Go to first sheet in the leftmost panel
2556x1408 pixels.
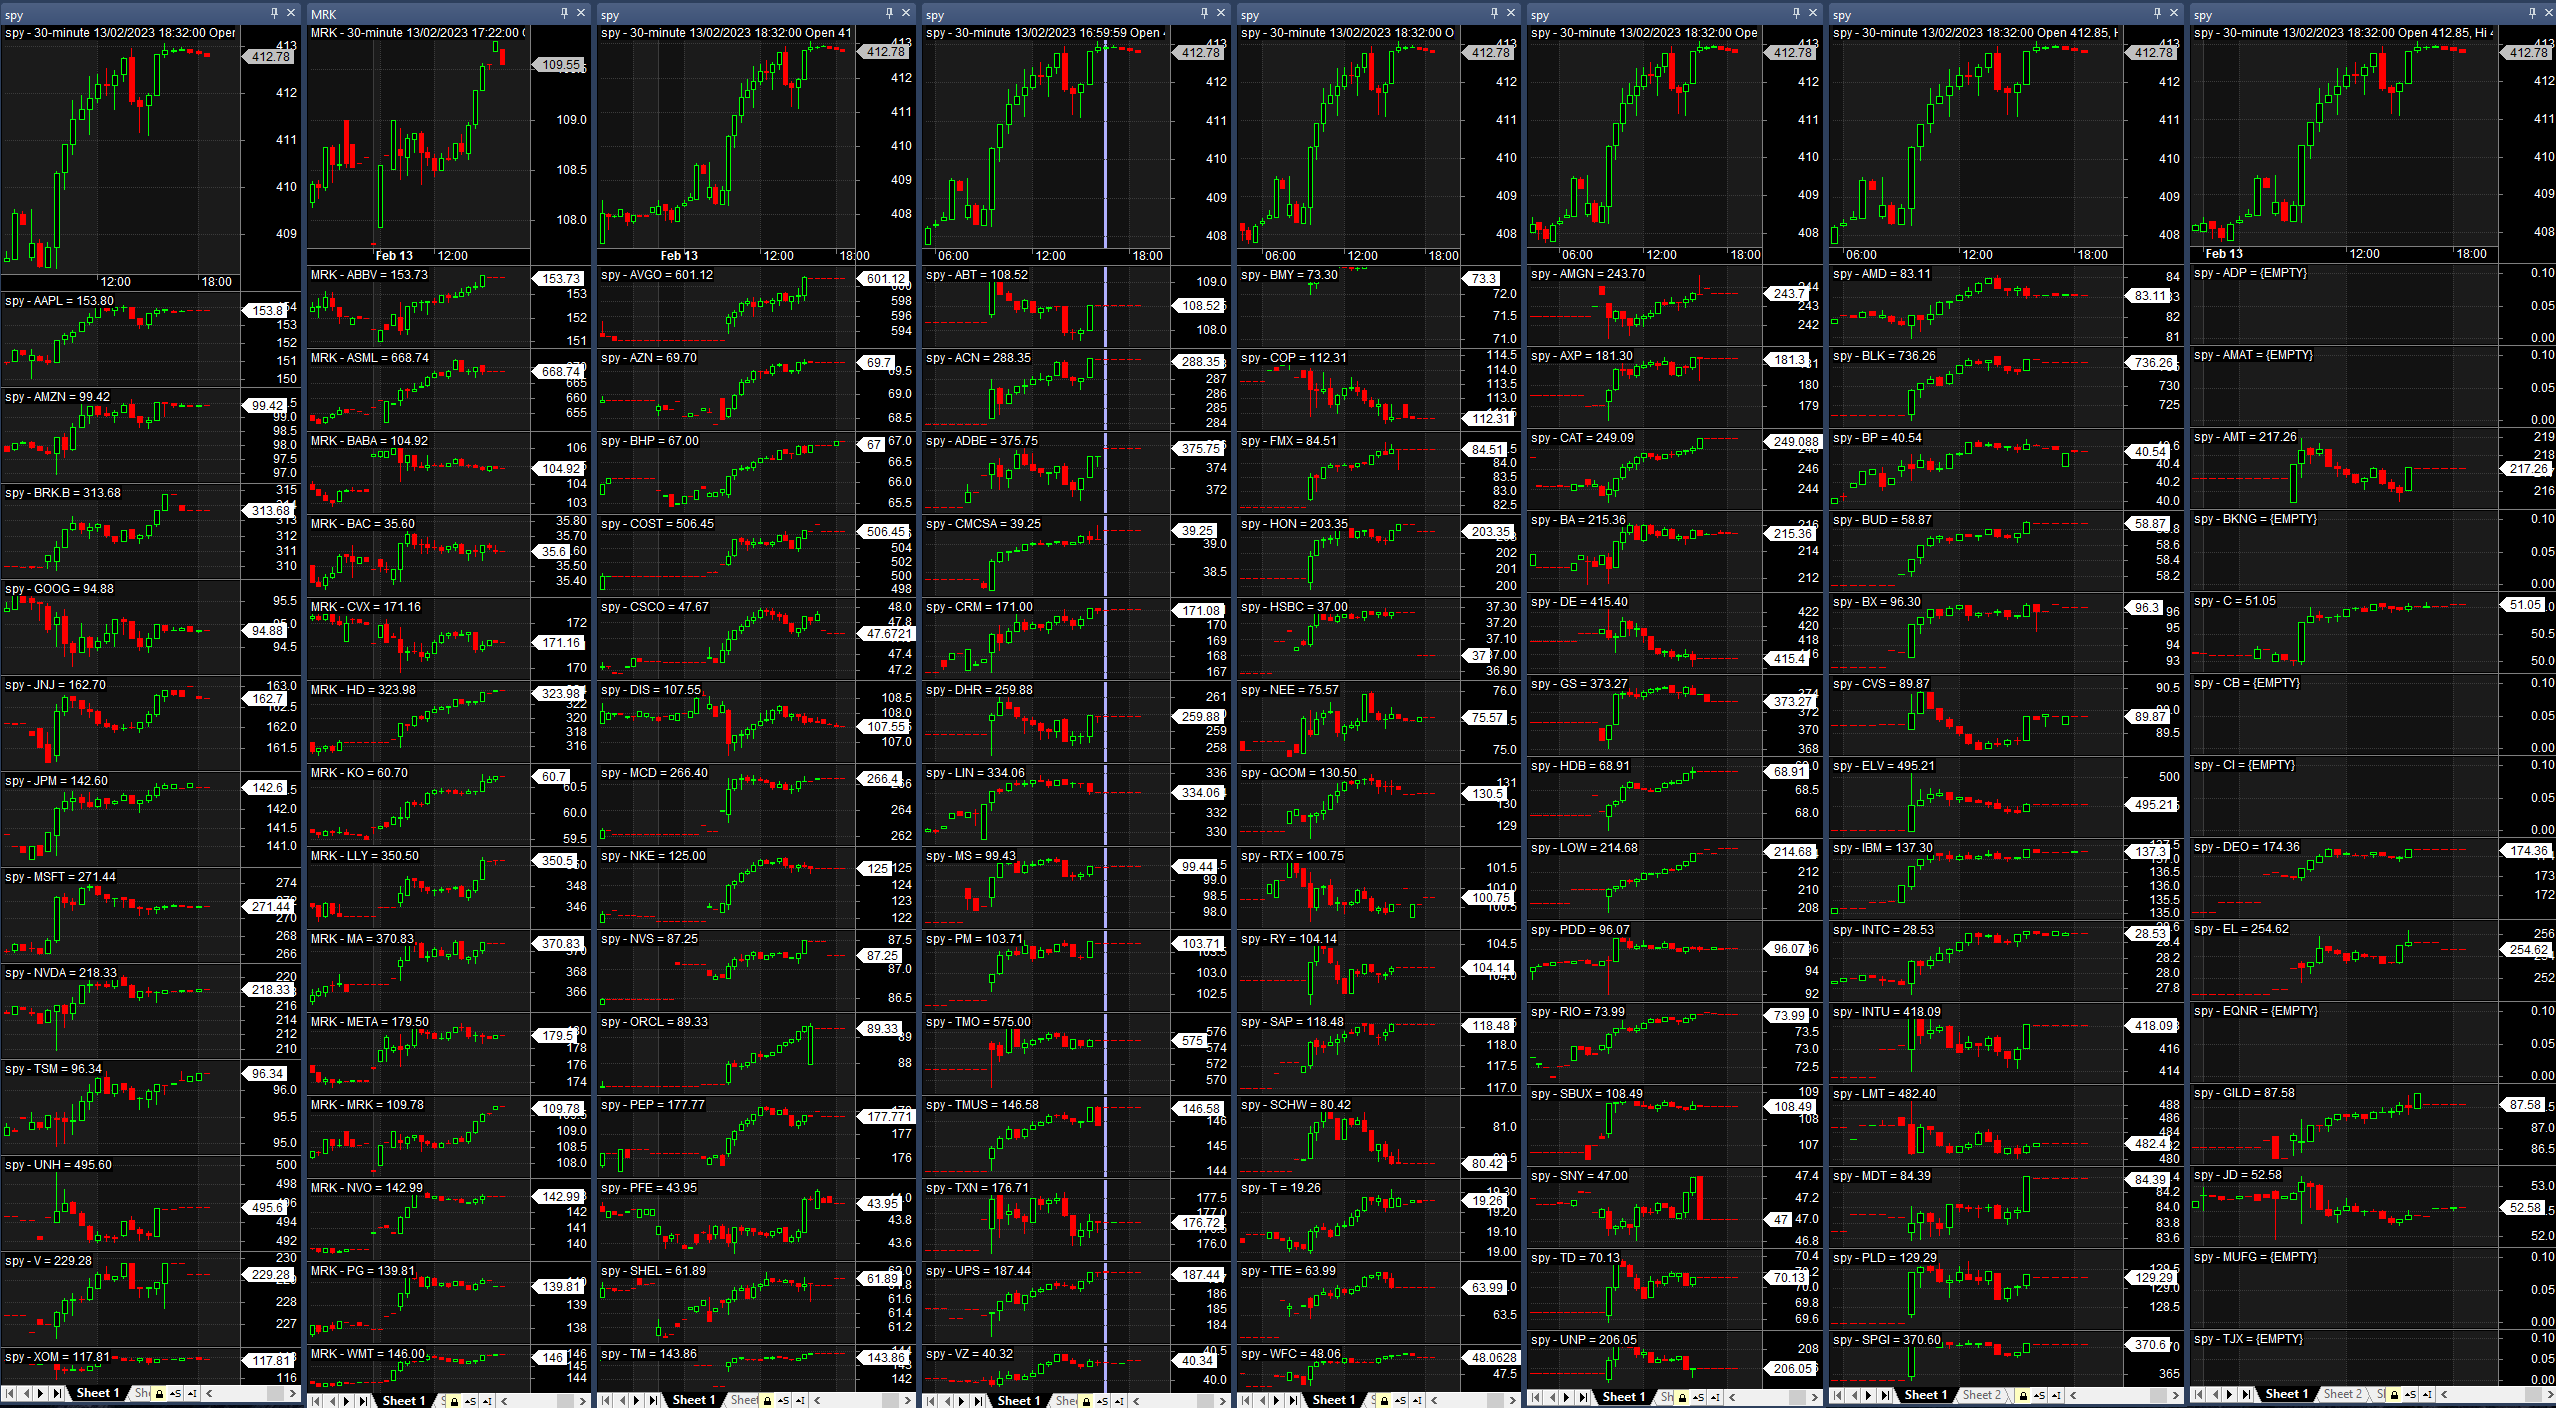pos(9,1393)
